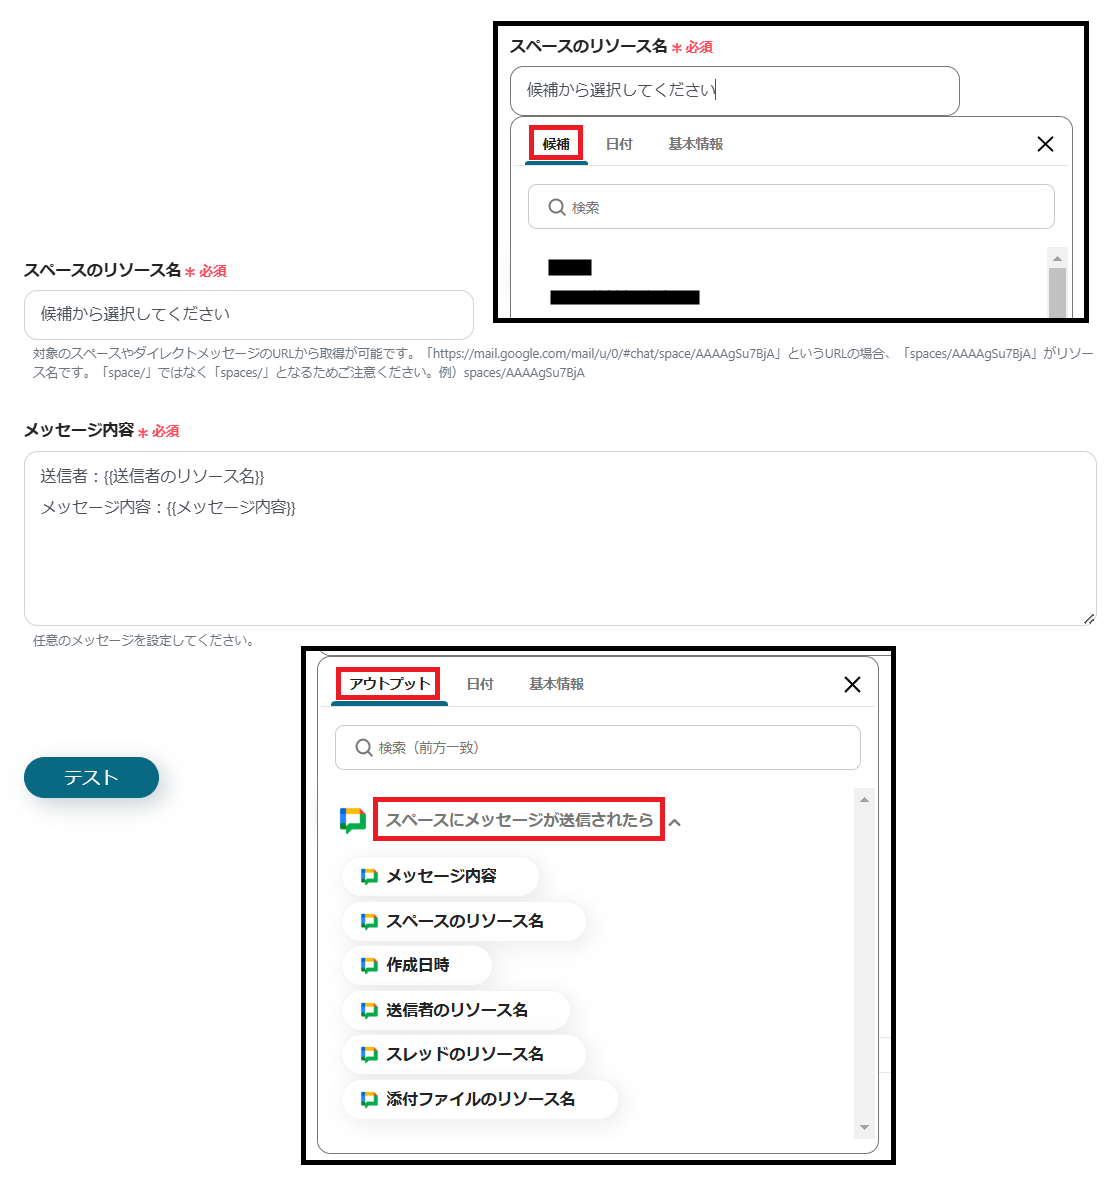
Task: Click the Google Chat icon beside the trigger title
Action: click(353, 820)
